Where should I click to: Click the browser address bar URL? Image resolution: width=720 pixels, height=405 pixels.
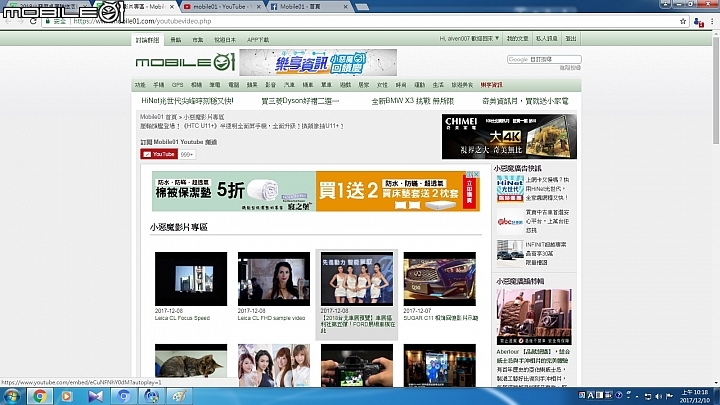pos(142,21)
